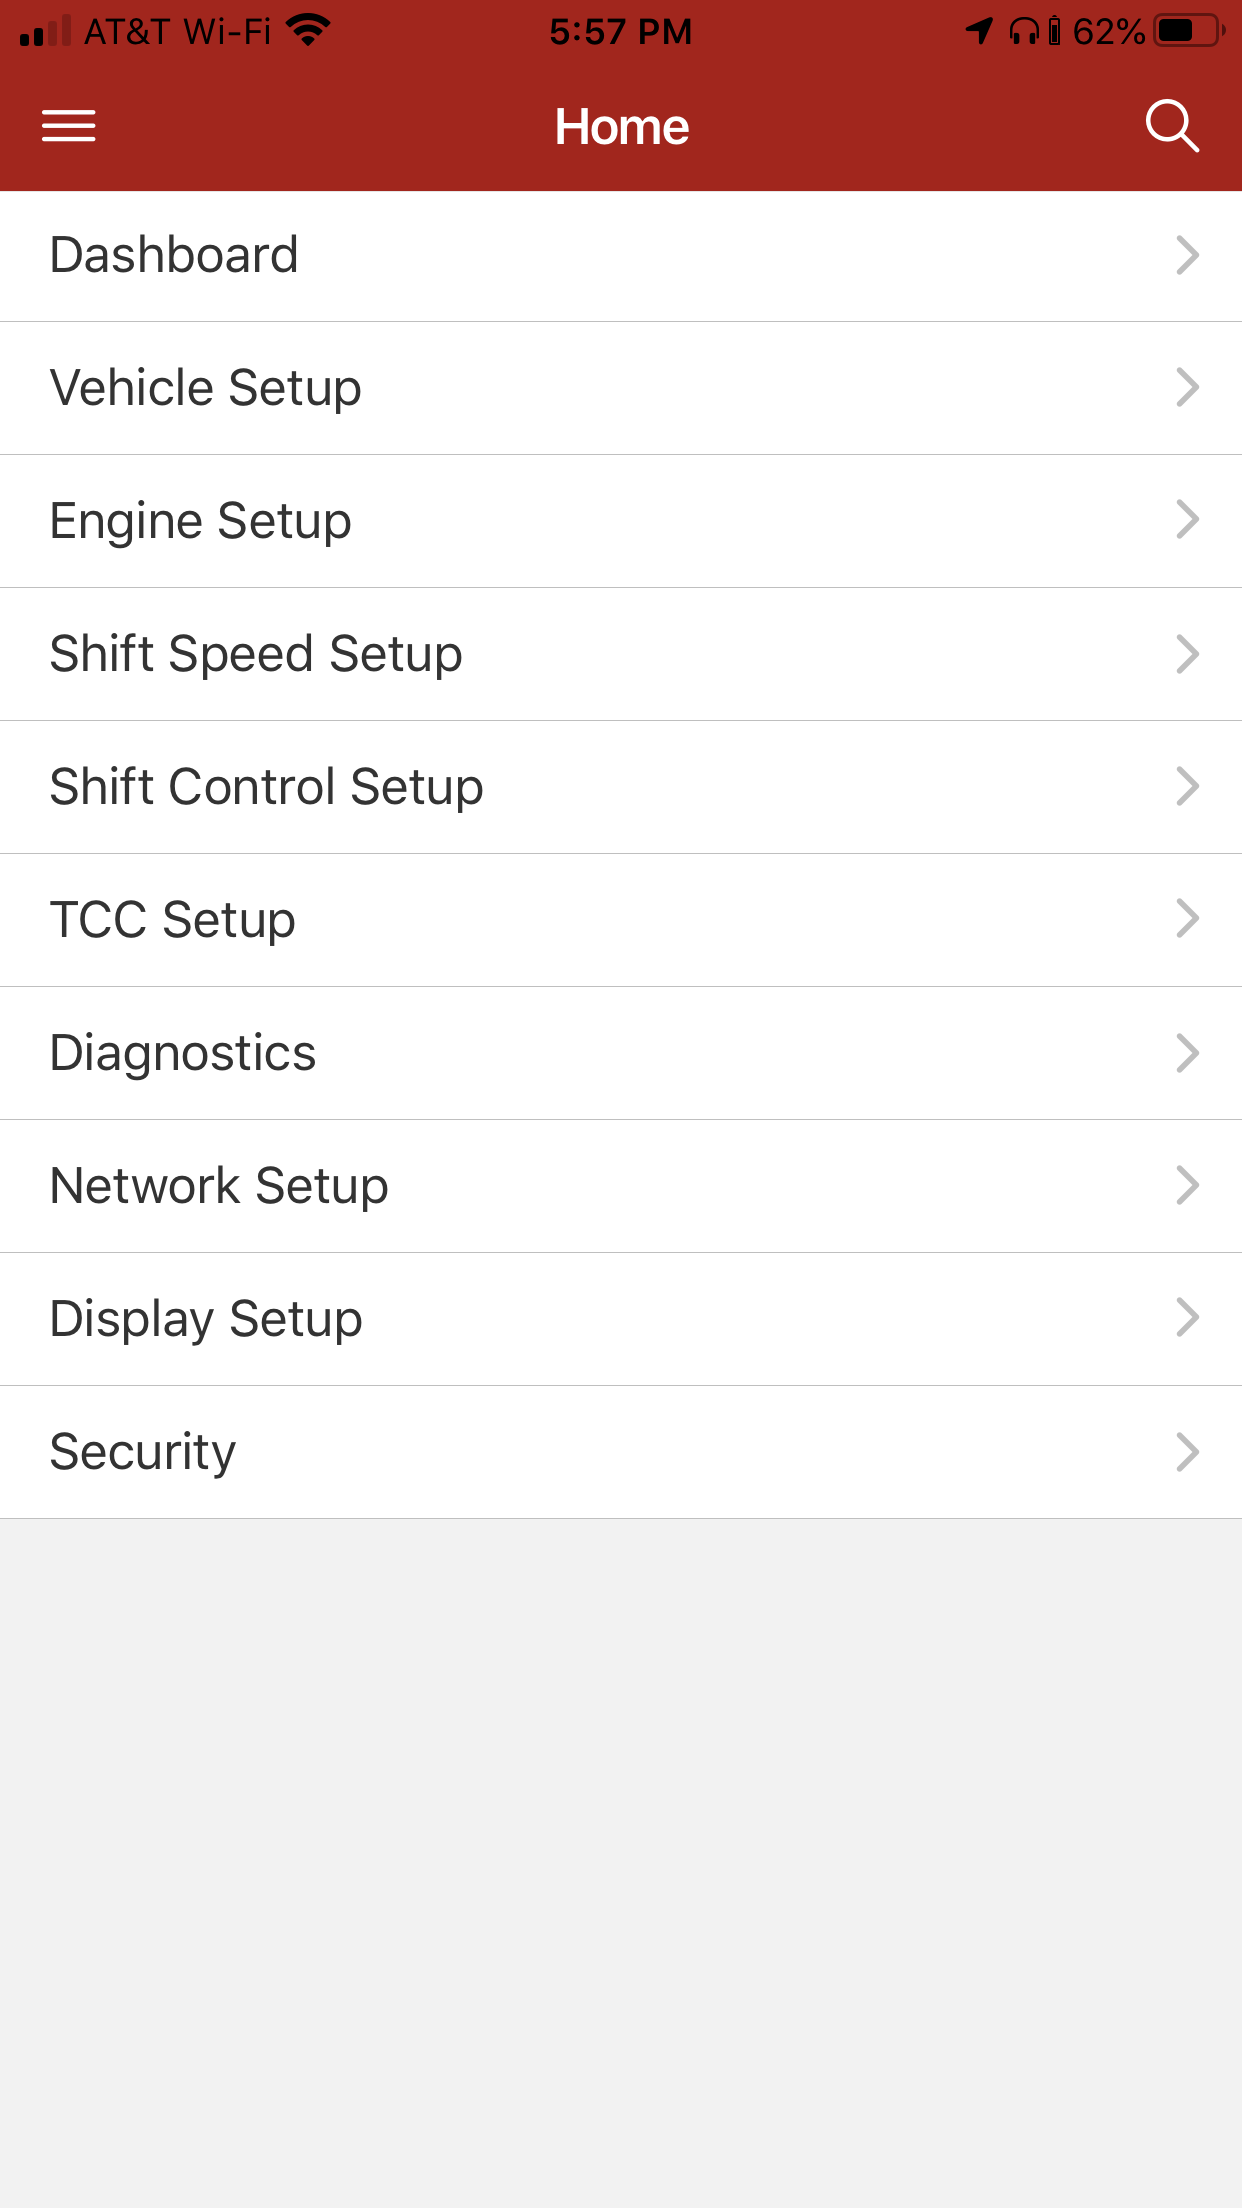
Task: Hit the Security row chevron arrow
Action: 1187,1452
